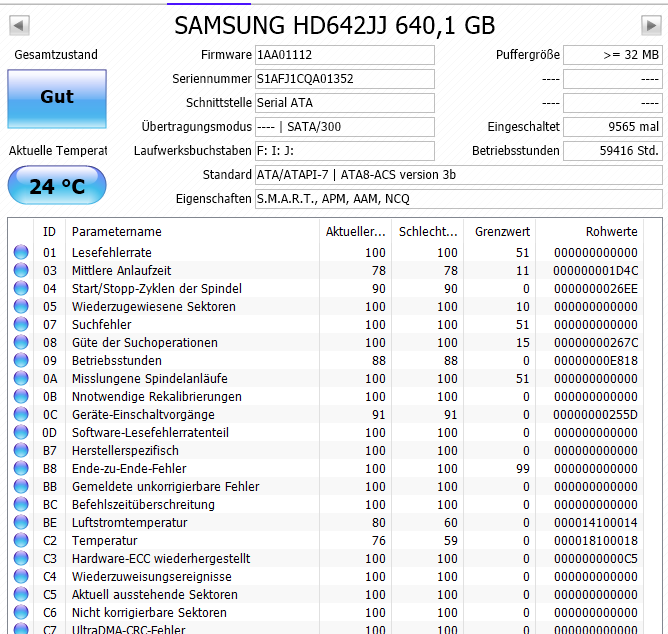Sort by Grenzwert column header
The height and width of the screenshot is (634, 668).
click(500, 232)
